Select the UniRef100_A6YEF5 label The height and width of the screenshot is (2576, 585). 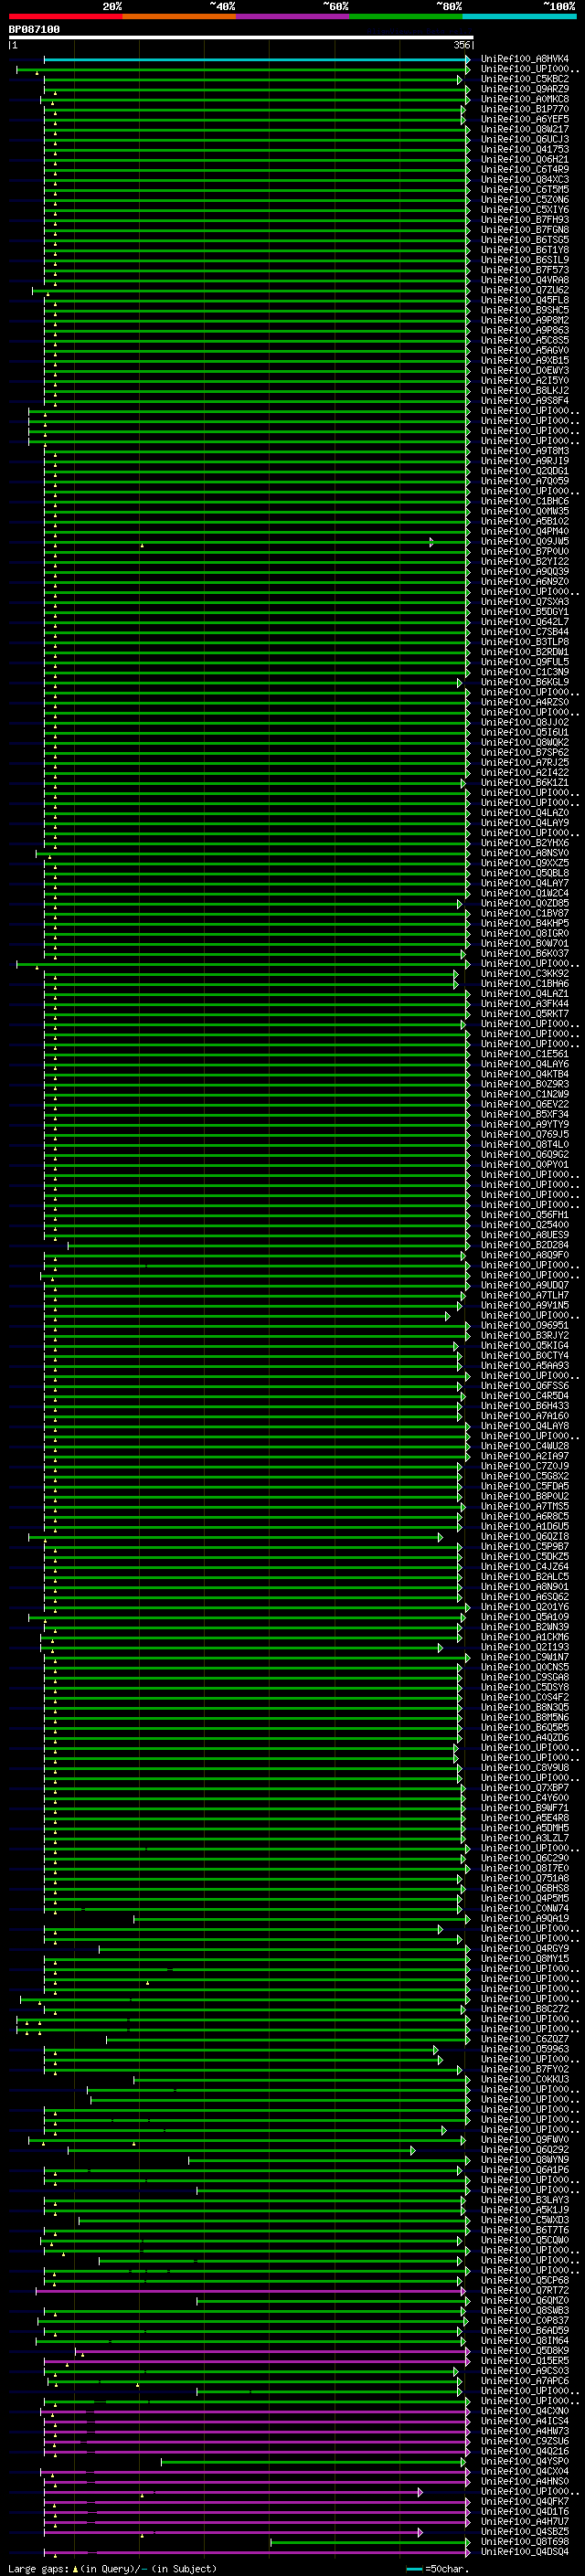pyautogui.click(x=525, y=119)
